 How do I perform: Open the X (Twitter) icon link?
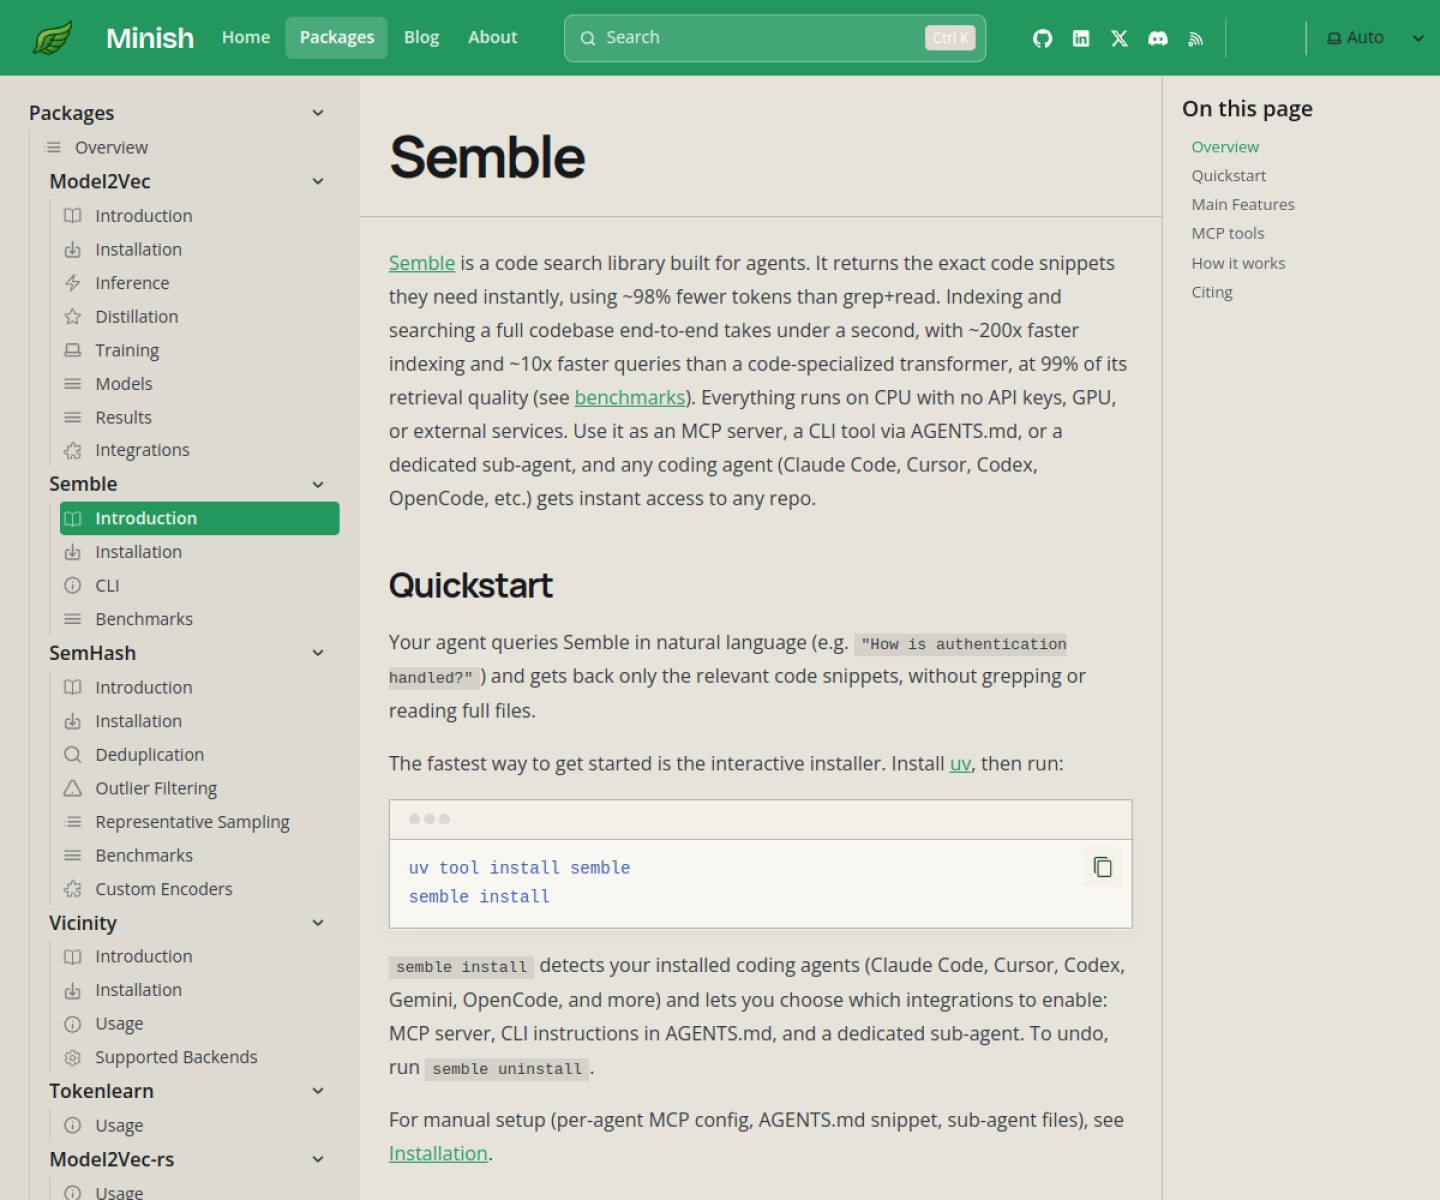click(1119, 38)
